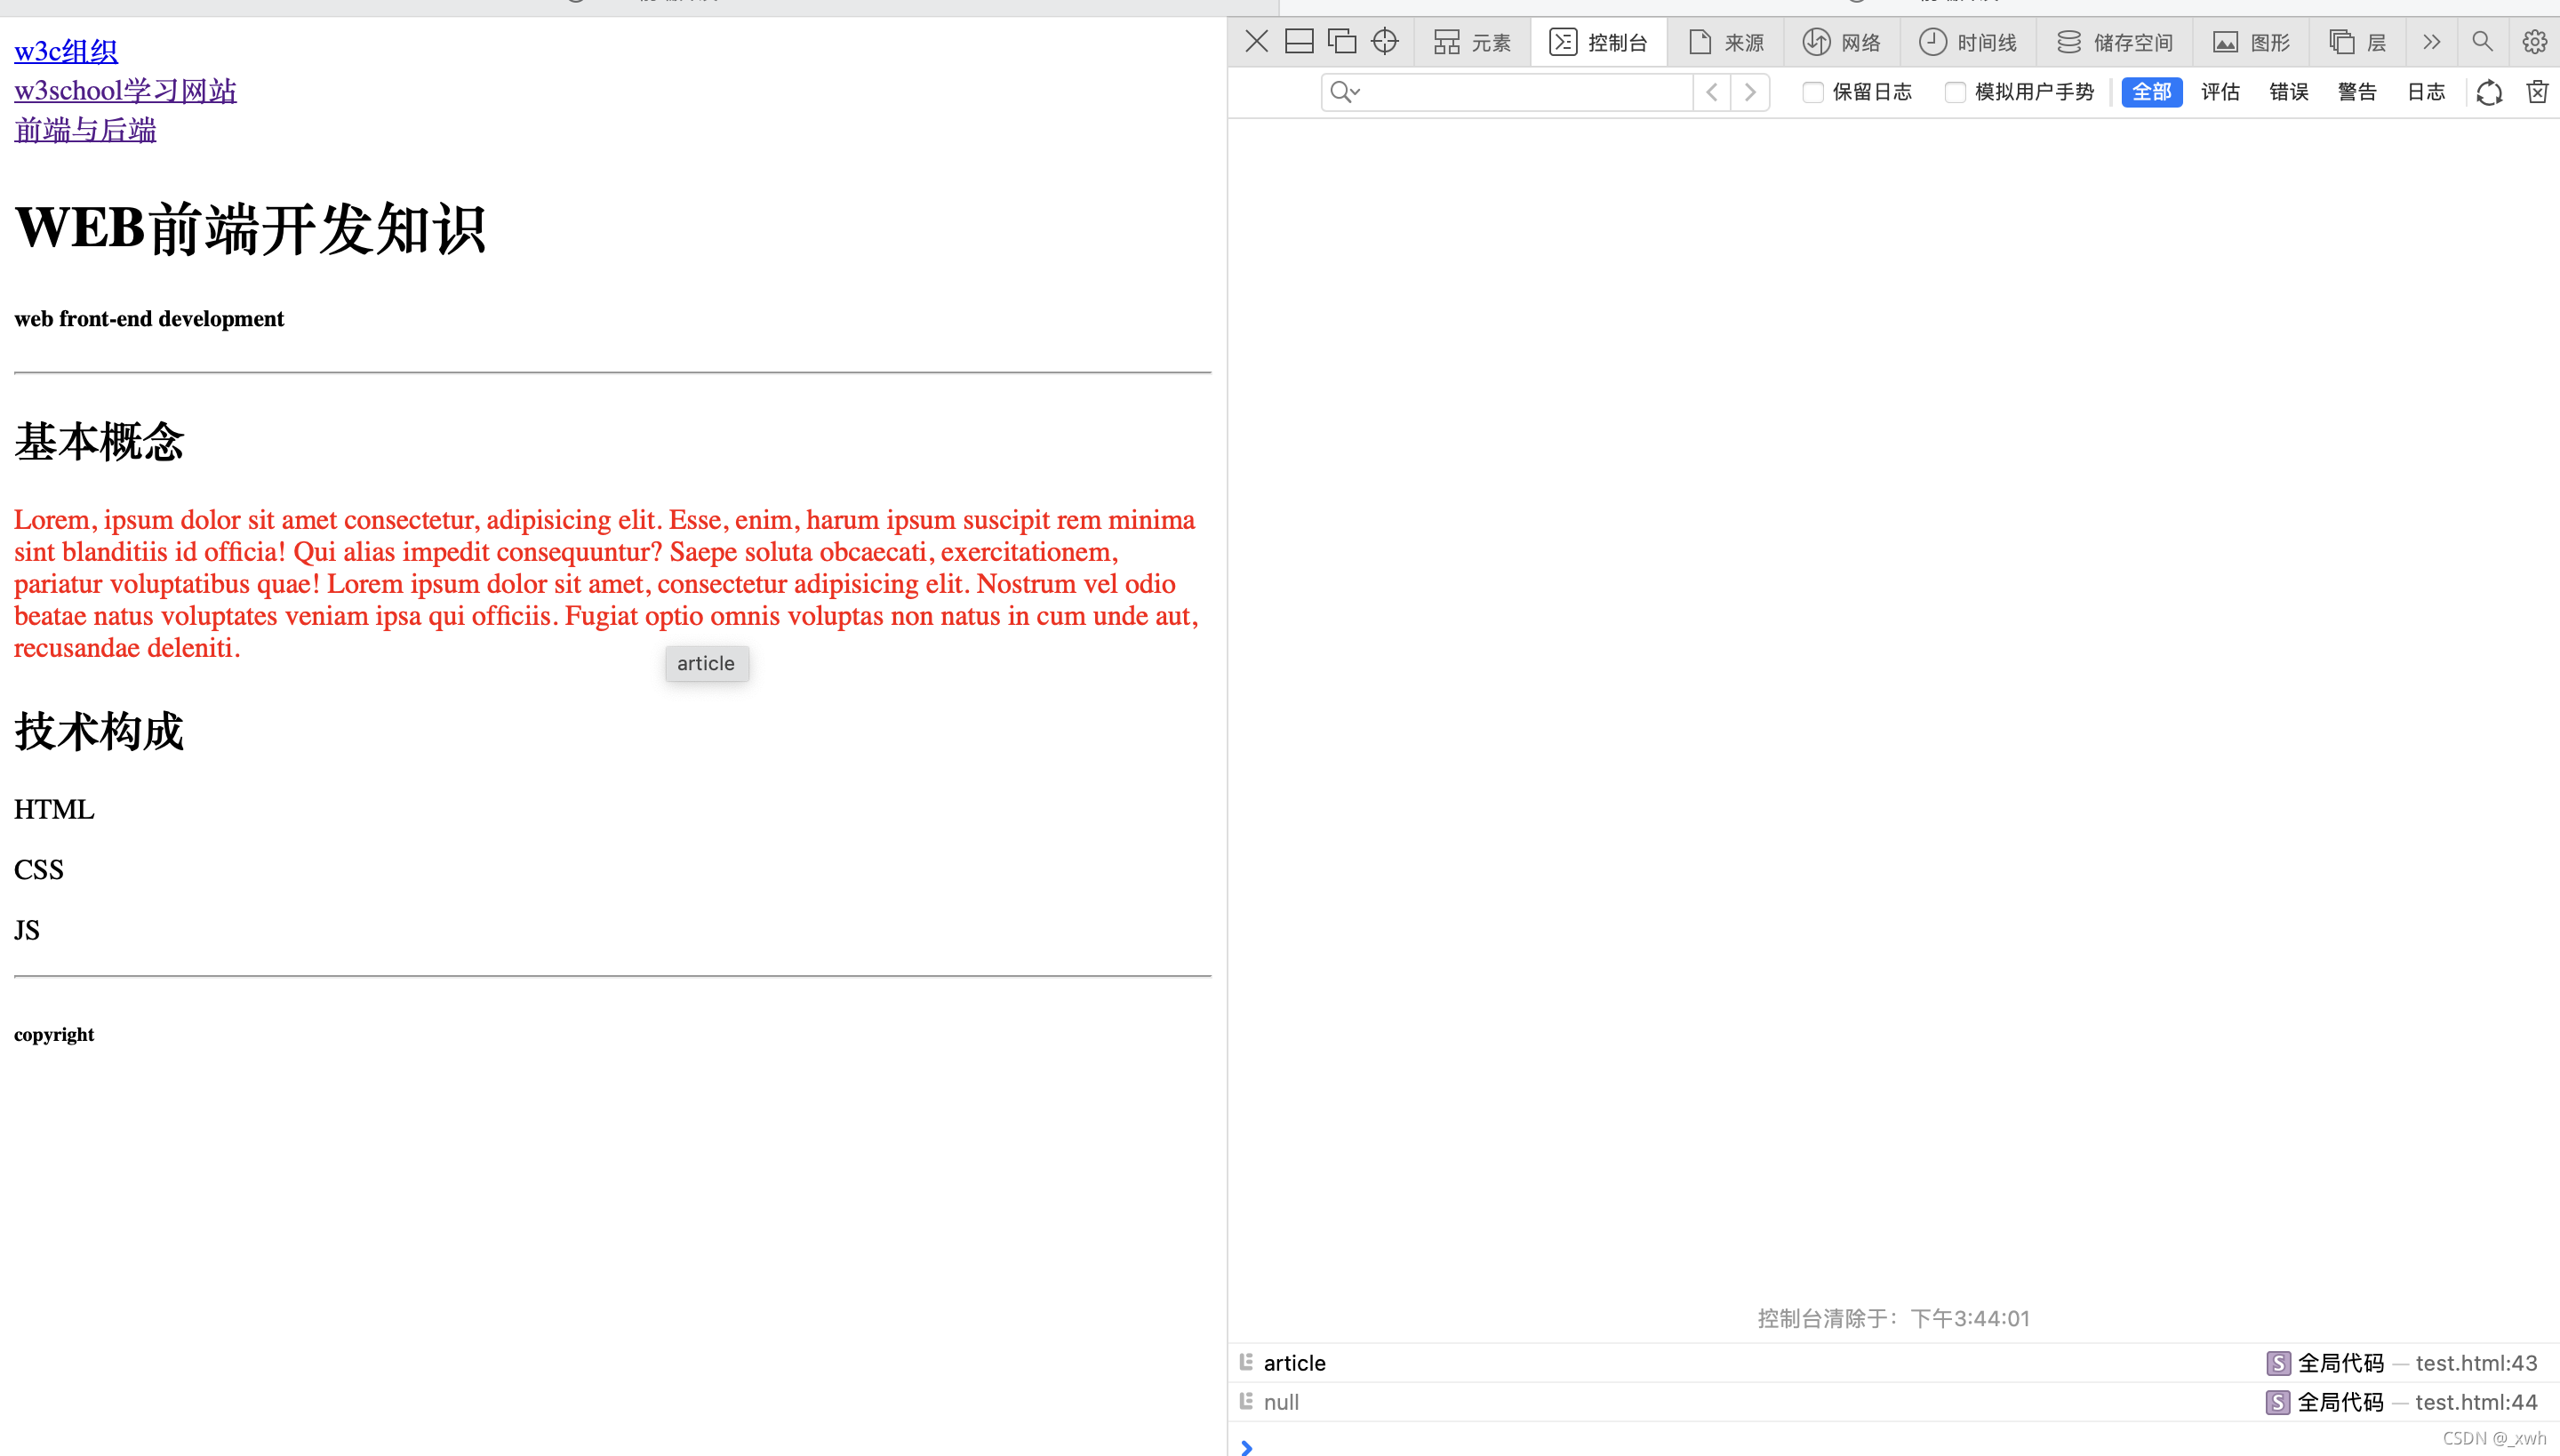Clear console with trash icon

2537,92
